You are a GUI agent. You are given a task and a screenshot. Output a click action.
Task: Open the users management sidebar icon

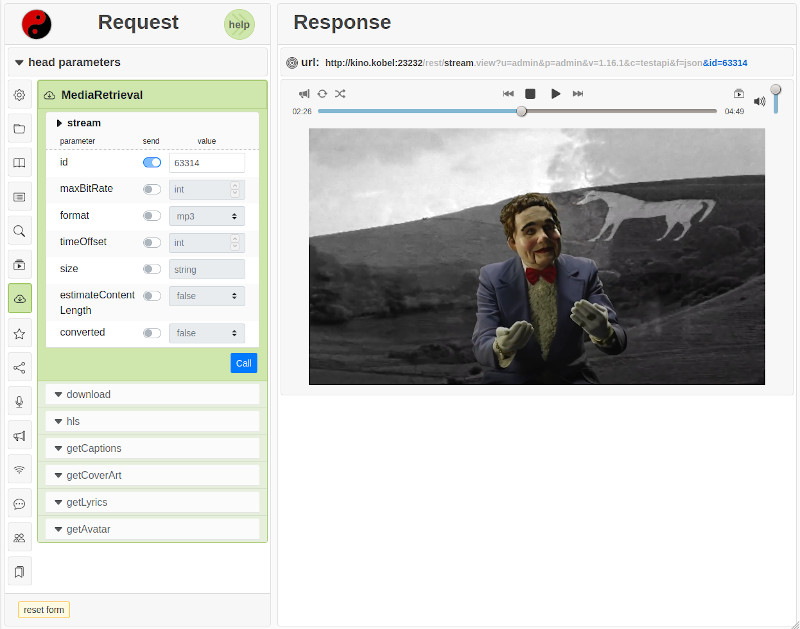pos(19,538)
